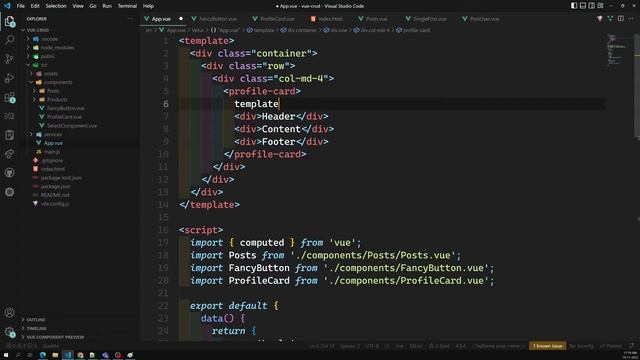Expand the Vue Component Preview section
This screenshot has width=640, height=360.
click(x=55, y=337)
